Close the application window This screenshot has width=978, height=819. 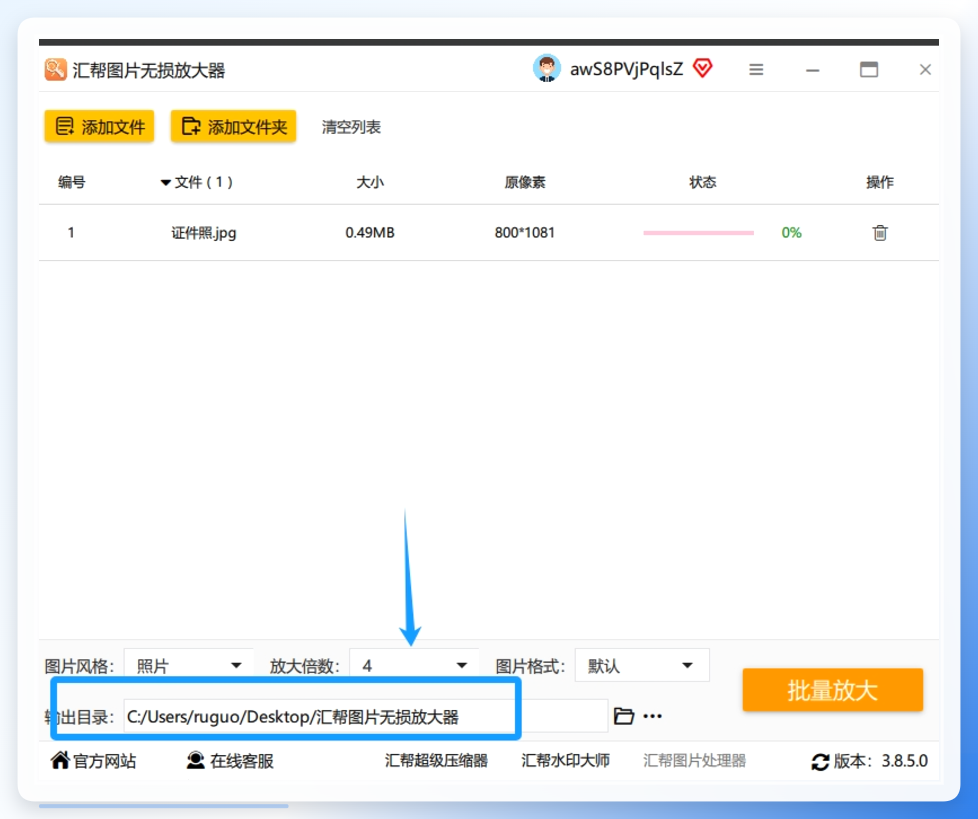coord(925,69)
